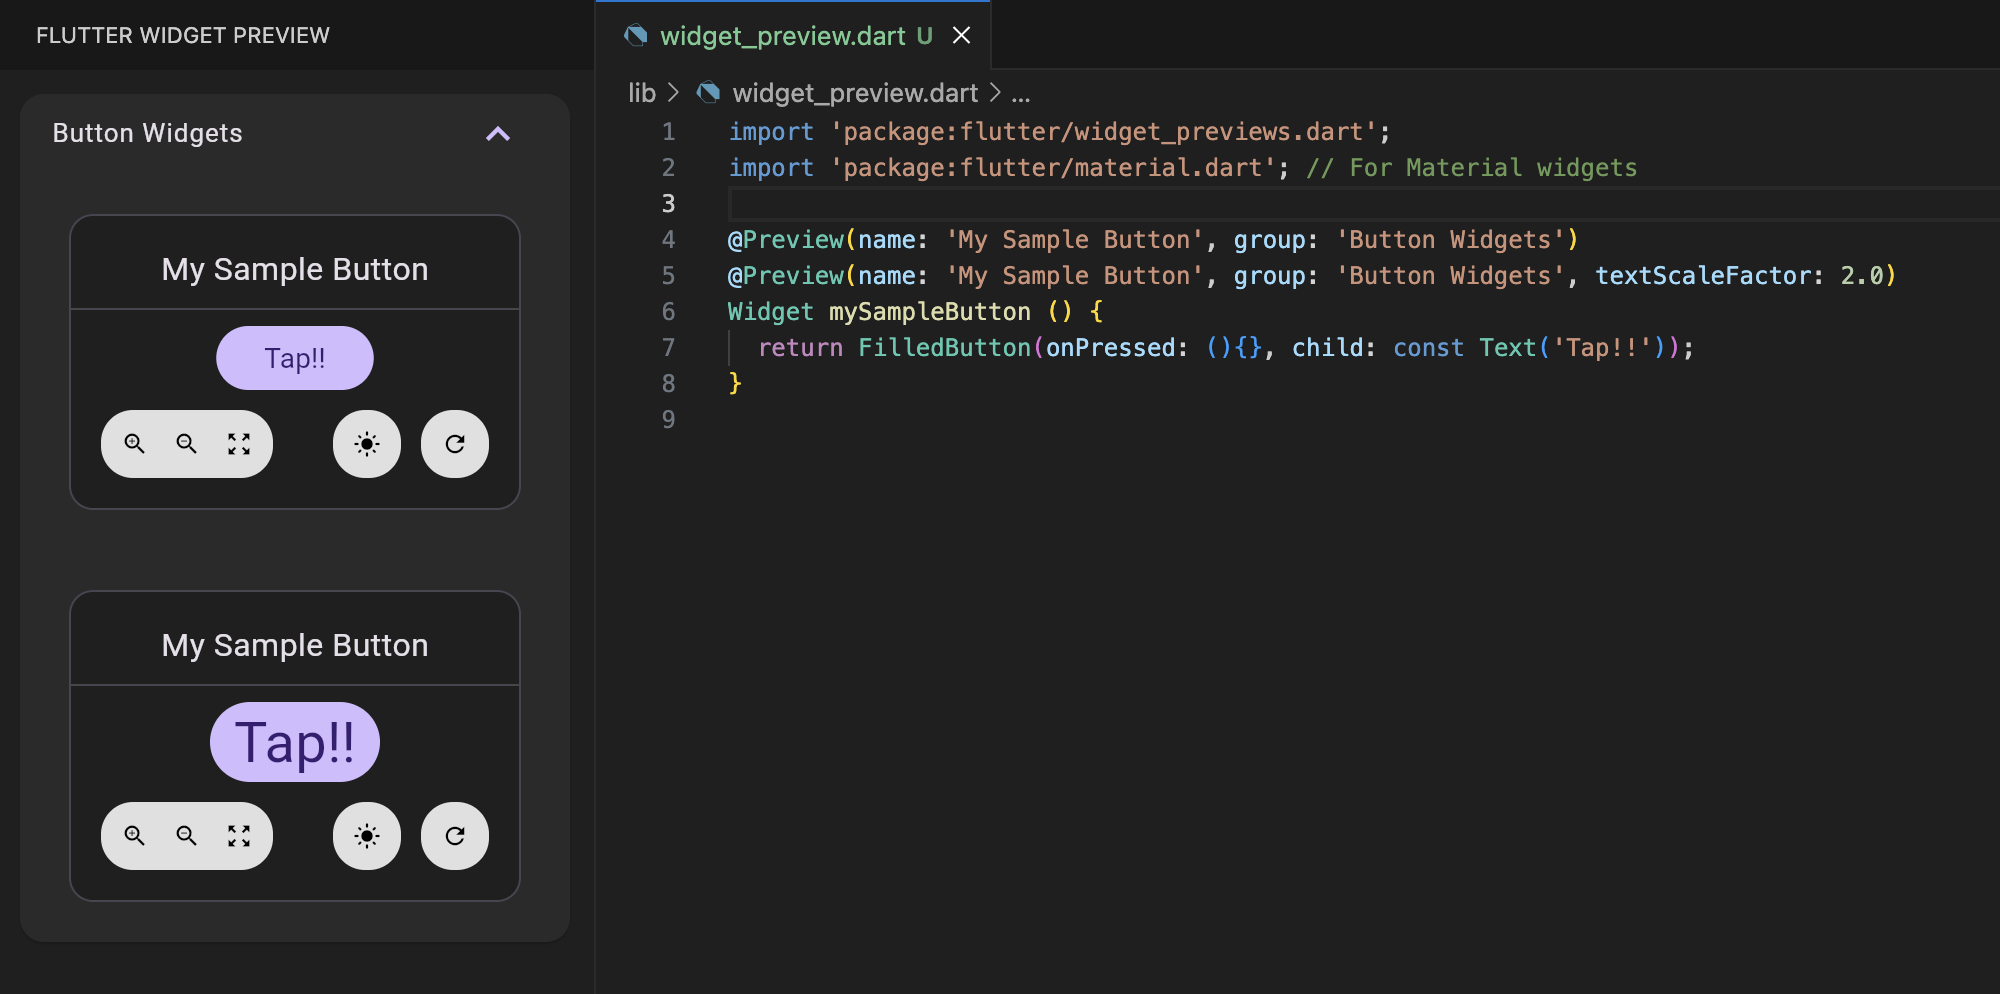The width and height of the screenshot is (2000, 994).
Task: Collapse the Button Widgets group
Action: click(498, 134)
